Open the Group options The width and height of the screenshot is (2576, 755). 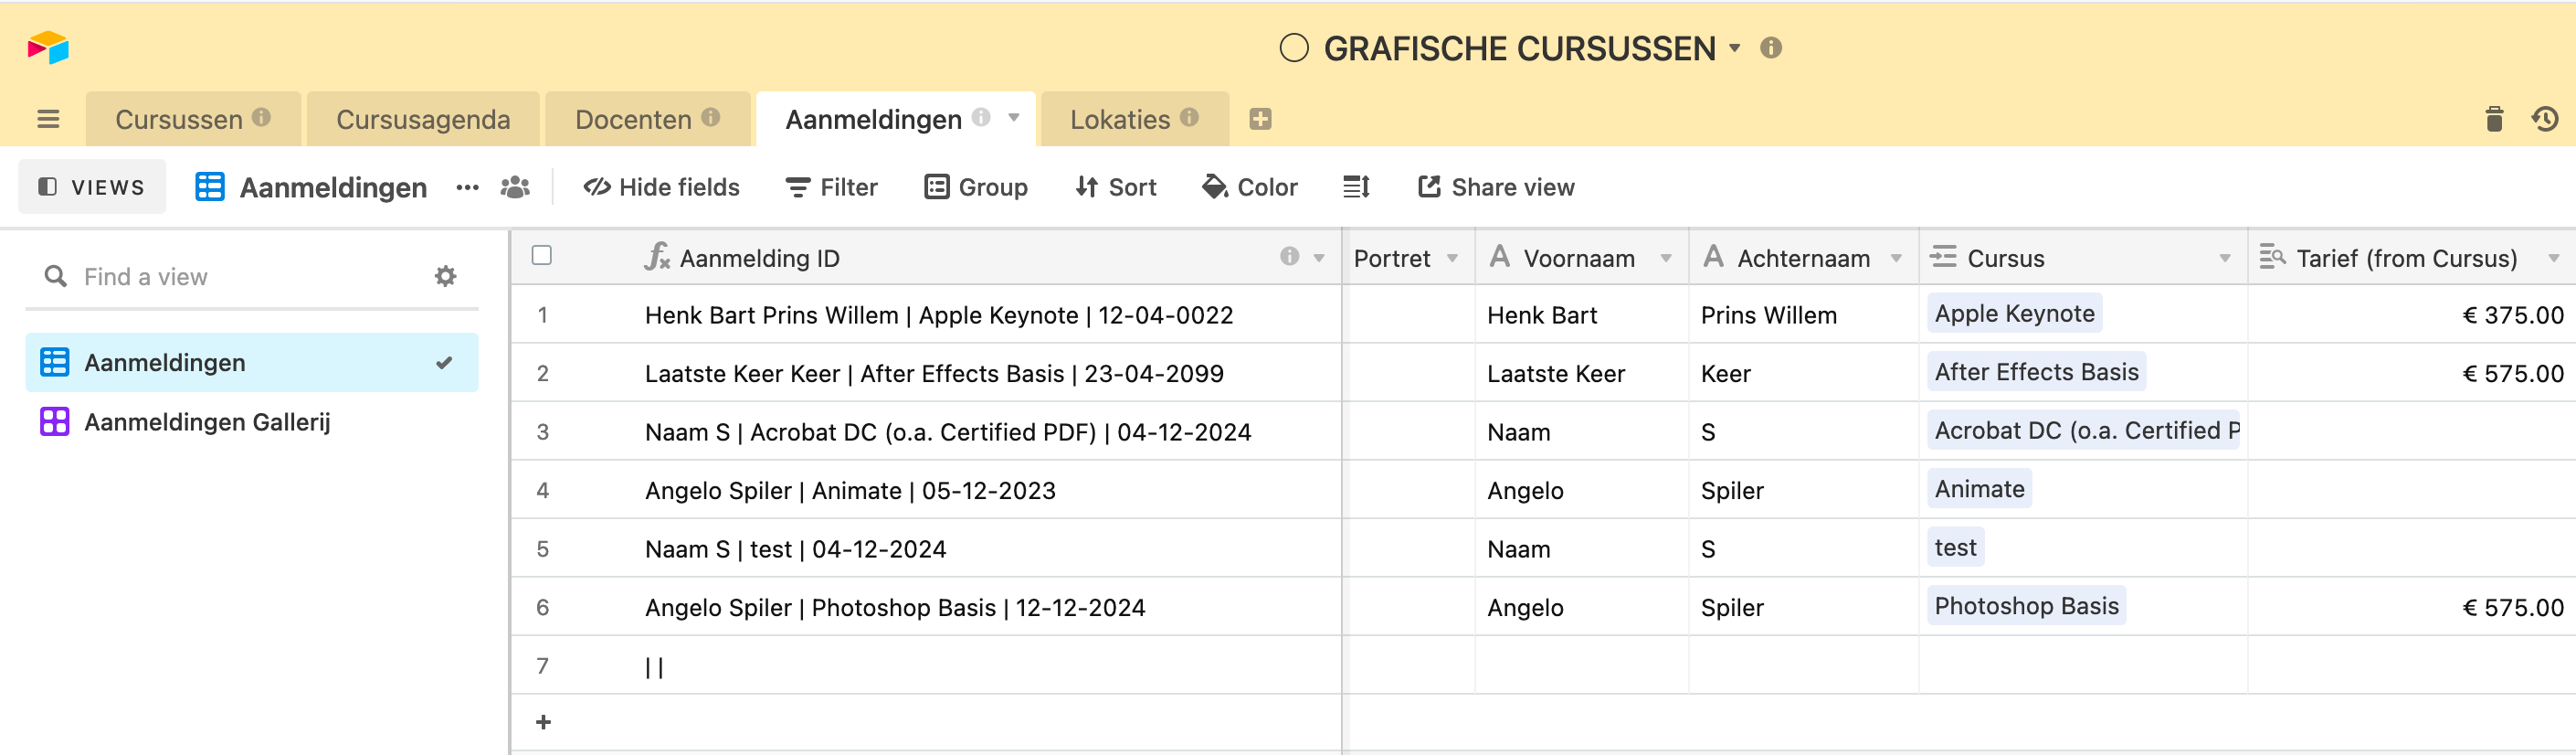[x=976, y=187]
